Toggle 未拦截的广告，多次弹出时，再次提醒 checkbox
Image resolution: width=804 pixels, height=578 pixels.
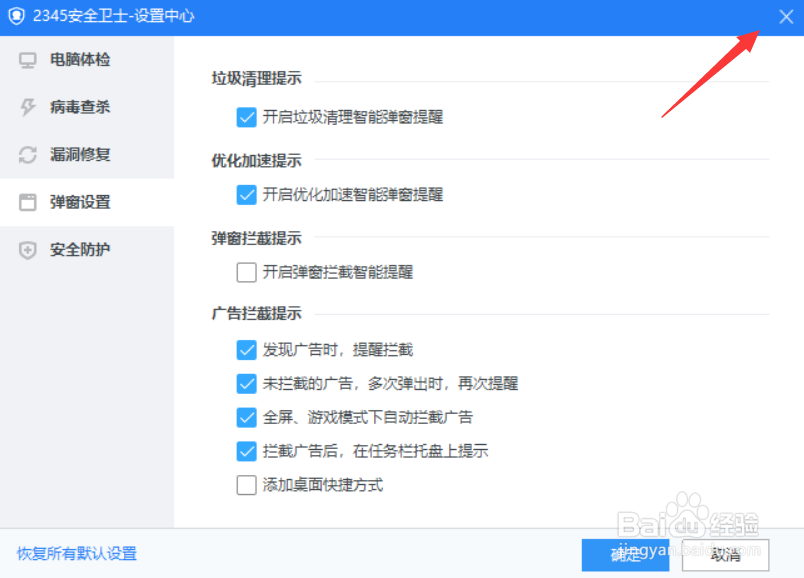coord(247,384)
